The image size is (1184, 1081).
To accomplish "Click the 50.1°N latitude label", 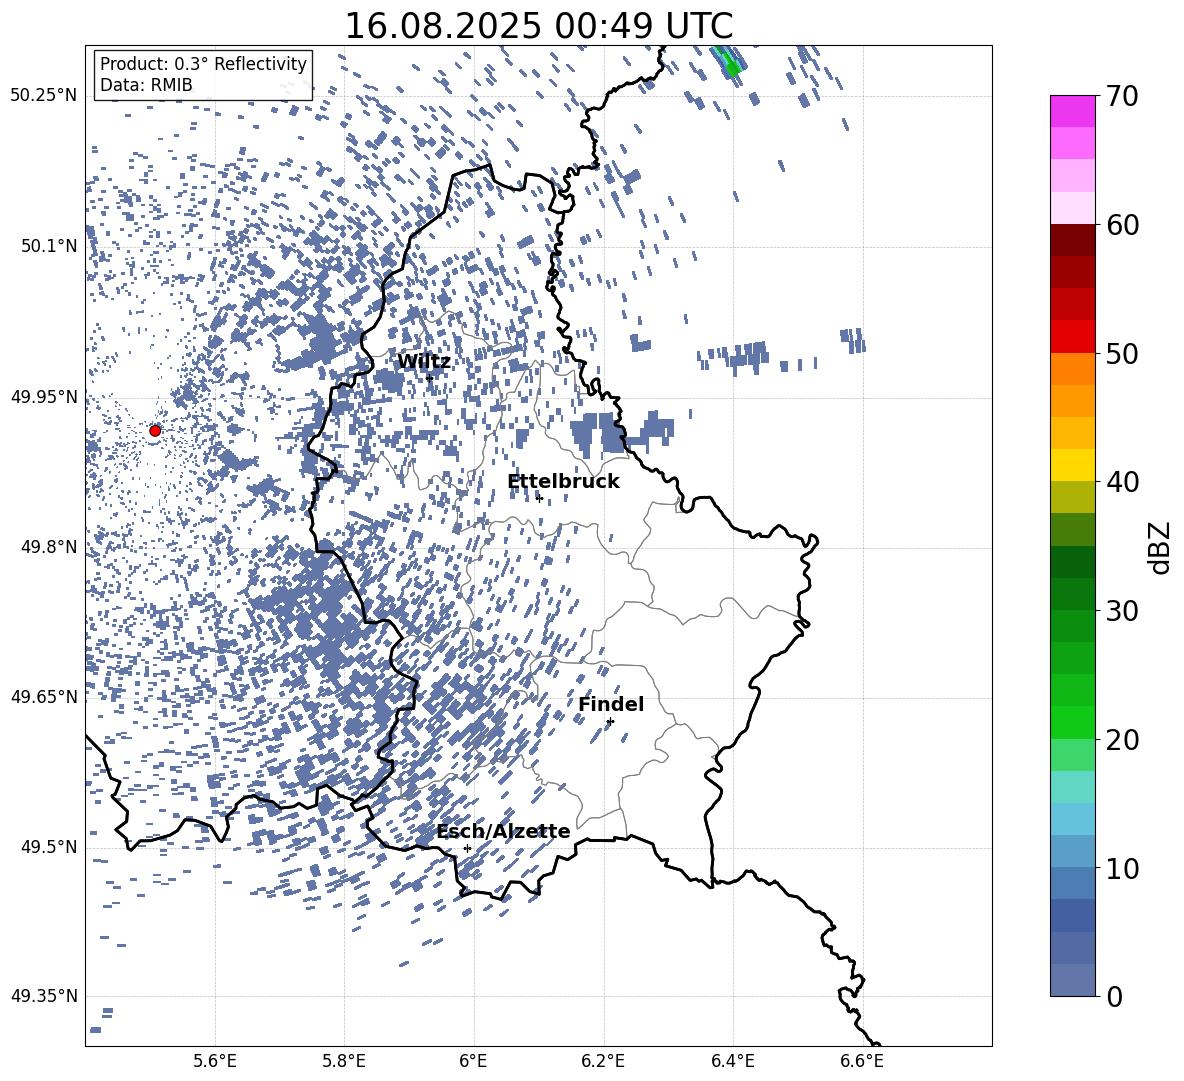I will click(x=49, y=246).
